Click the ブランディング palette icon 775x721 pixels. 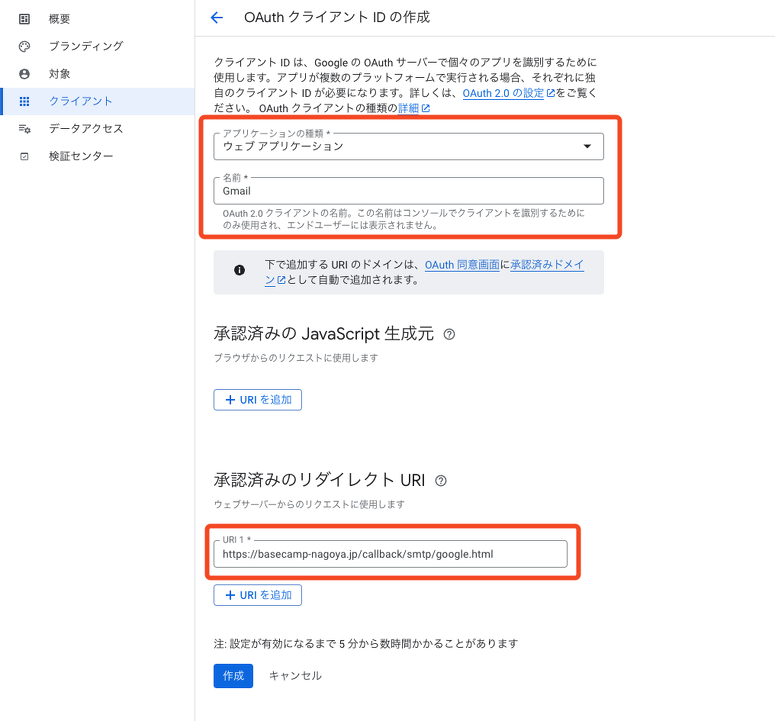(x=25, y=46)
